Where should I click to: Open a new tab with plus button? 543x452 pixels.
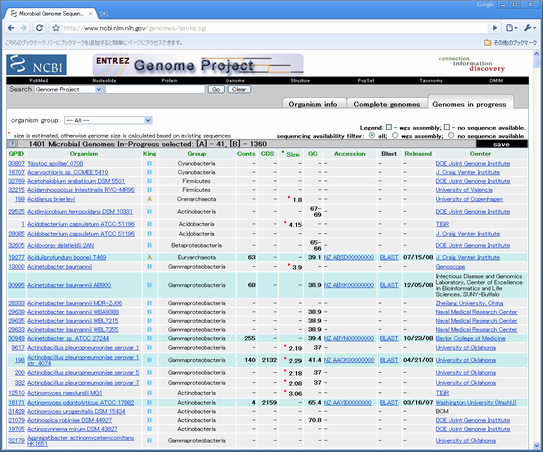point(104,14)
